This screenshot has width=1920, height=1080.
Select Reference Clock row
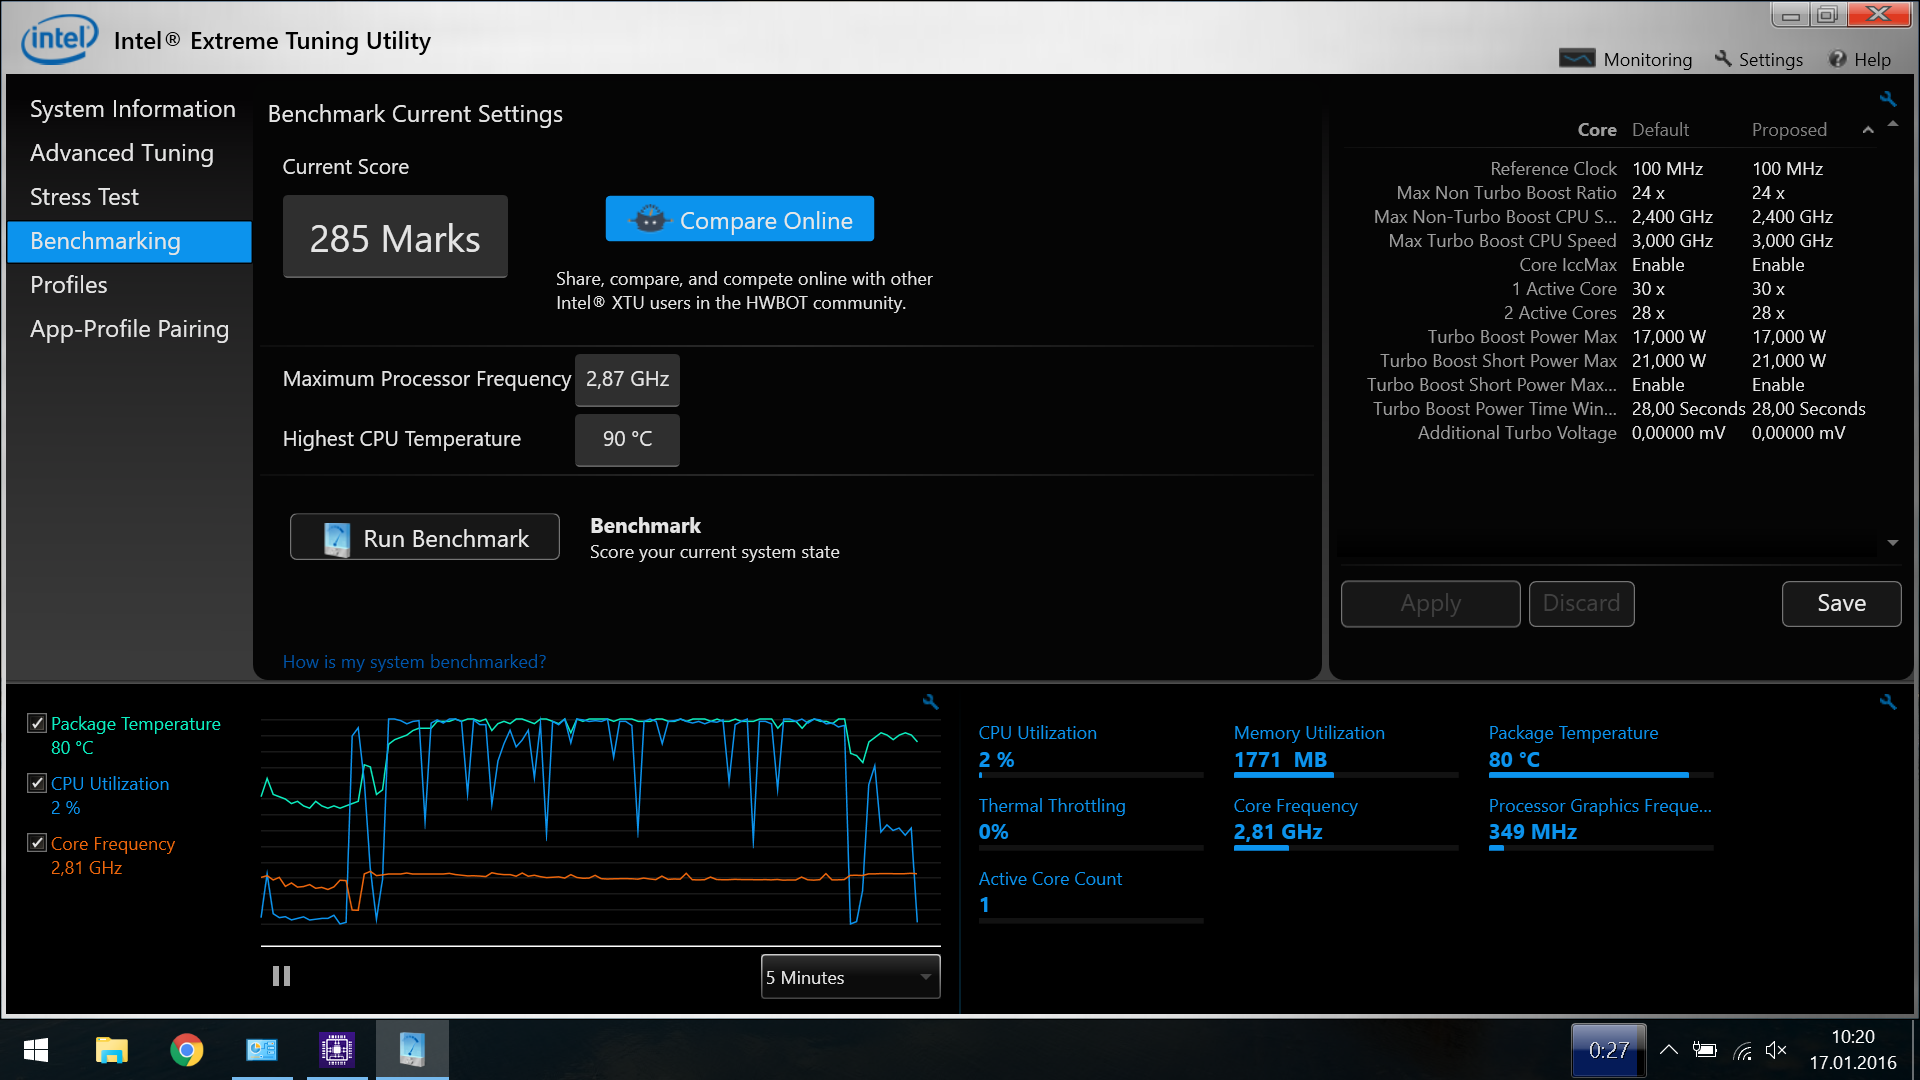pyautogui.click(x=1610, y=169)
